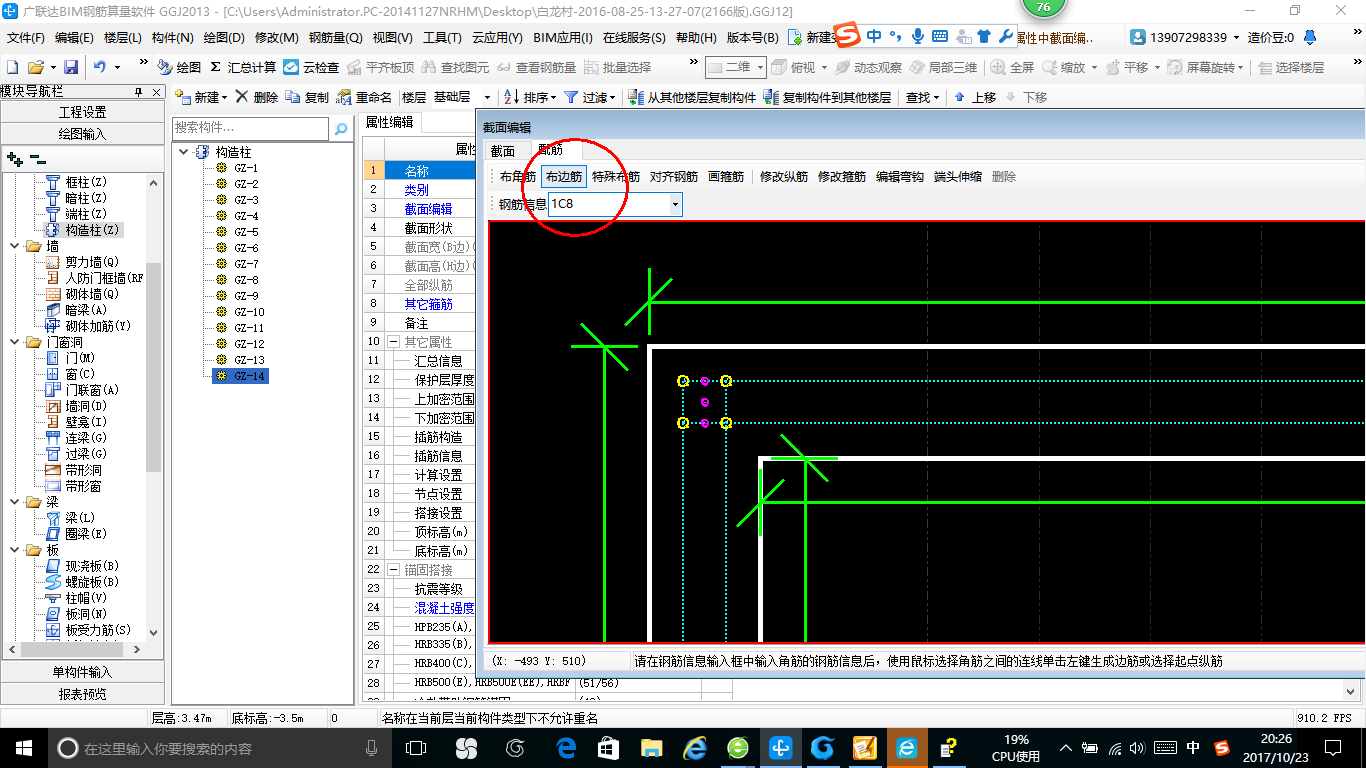Collapse the 门窗洞 category
Screen dimensions: 1366x768
click(15, 342)
